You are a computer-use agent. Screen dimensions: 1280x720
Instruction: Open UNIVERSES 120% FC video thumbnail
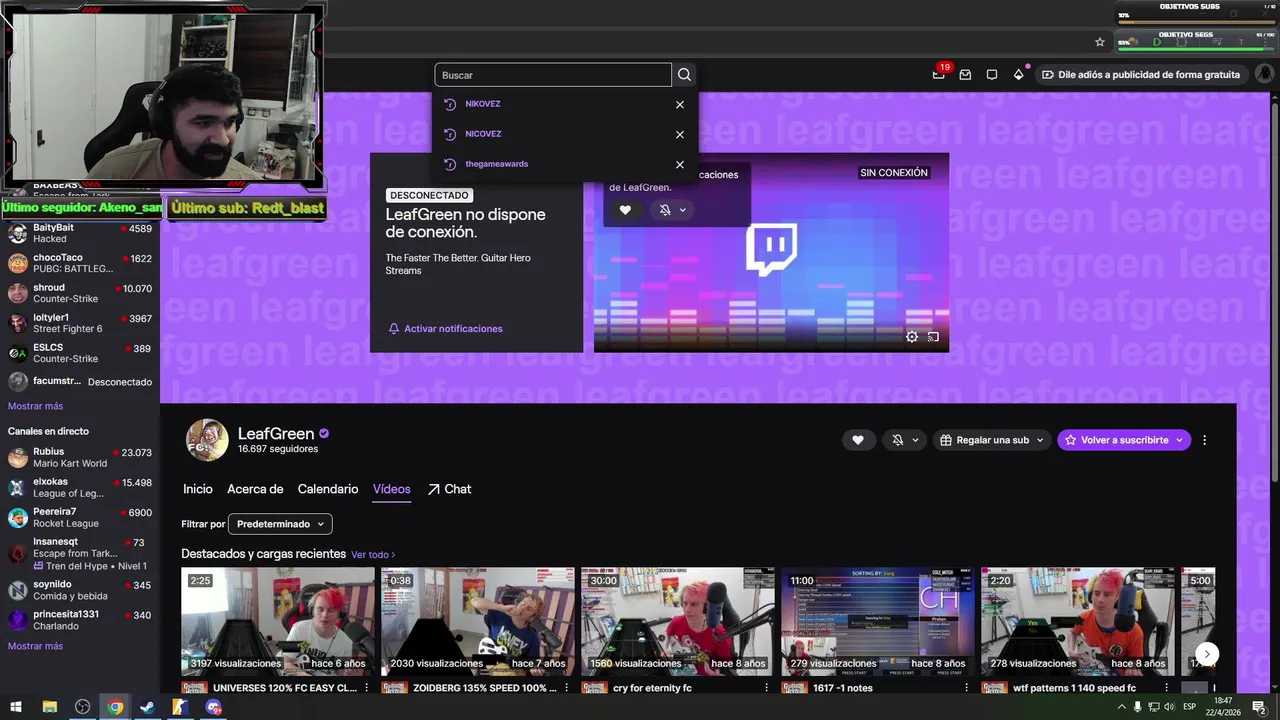tap(278, 621)
